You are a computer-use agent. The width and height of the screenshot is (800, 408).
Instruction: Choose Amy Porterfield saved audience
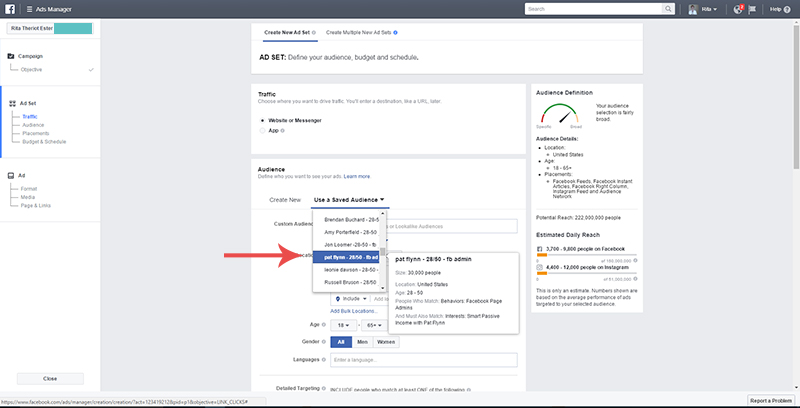[346, 232]
